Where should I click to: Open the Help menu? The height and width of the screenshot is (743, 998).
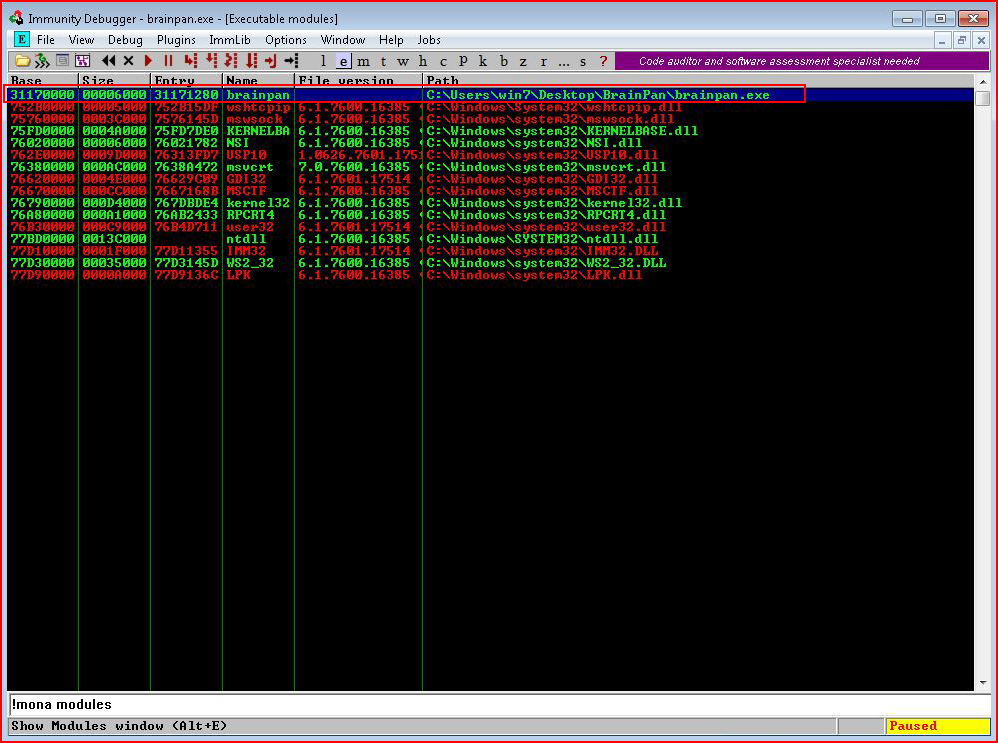pyautogui.click(x=391, y=39)
